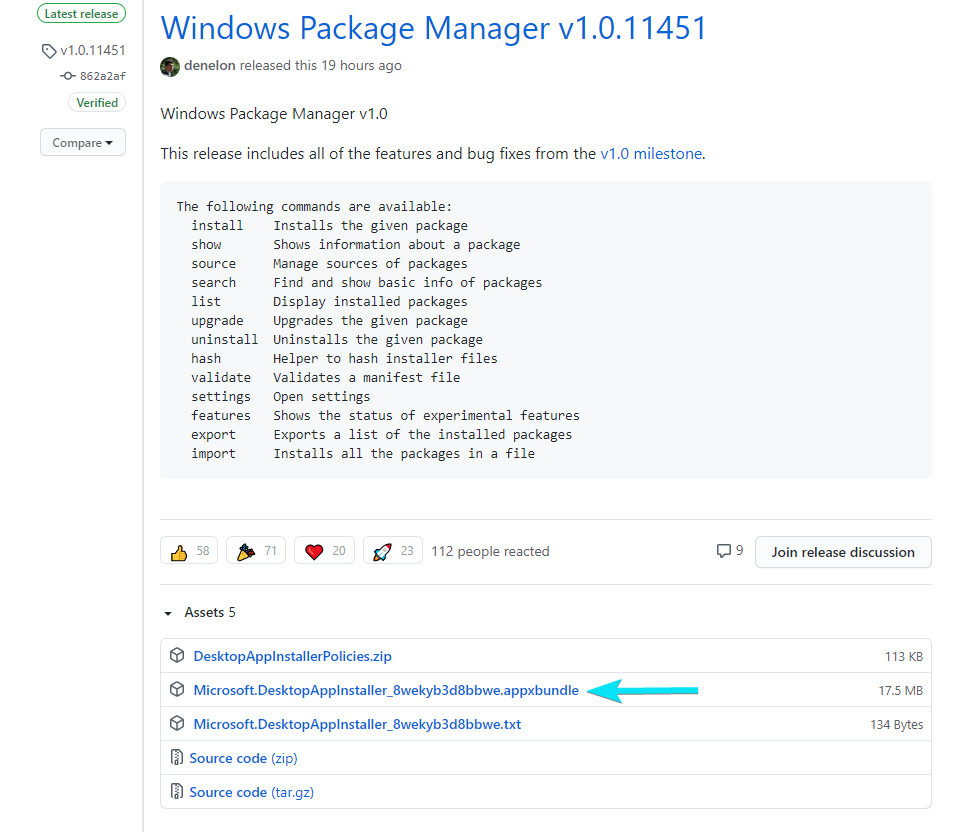The width and height of the screenshot is (978, 832).
Task: Click the tag icon beside v1.0.11451
Action: pyautogui.click(x=49, y=49)
